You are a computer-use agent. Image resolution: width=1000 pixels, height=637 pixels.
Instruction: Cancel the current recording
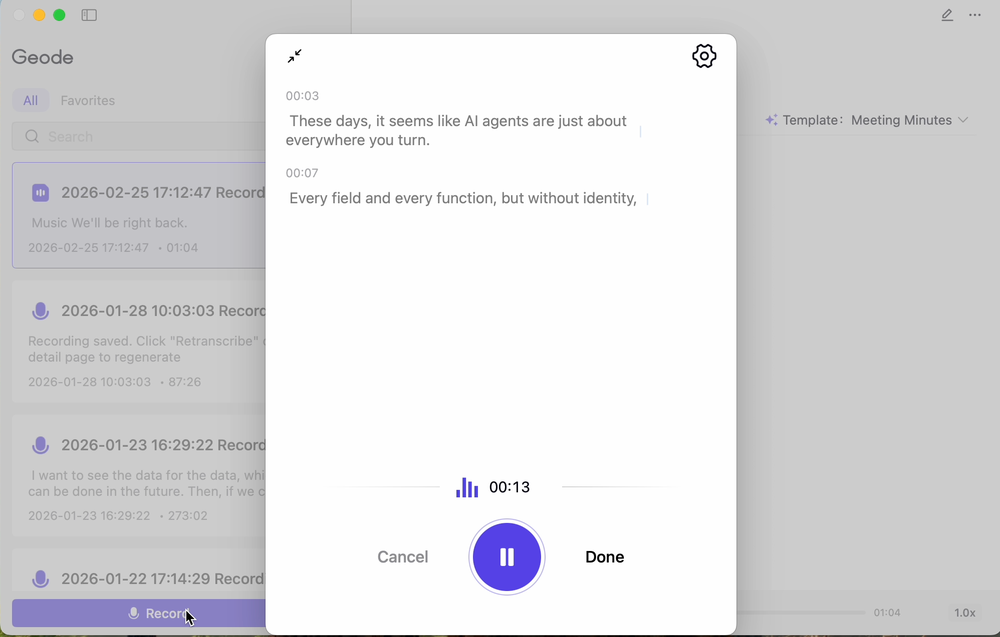[402, 557]
